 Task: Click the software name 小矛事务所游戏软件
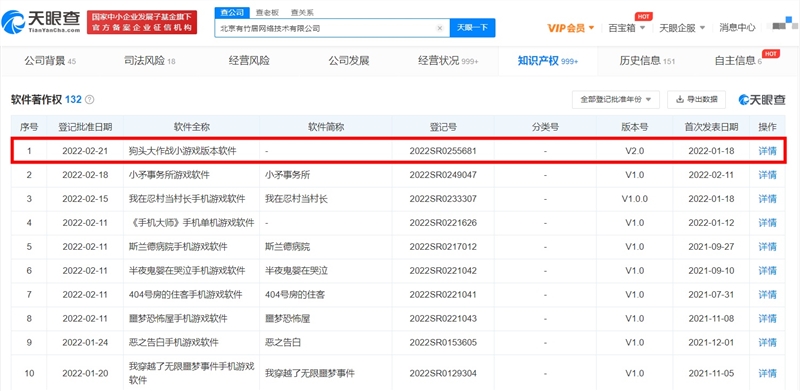pos(169,175)
